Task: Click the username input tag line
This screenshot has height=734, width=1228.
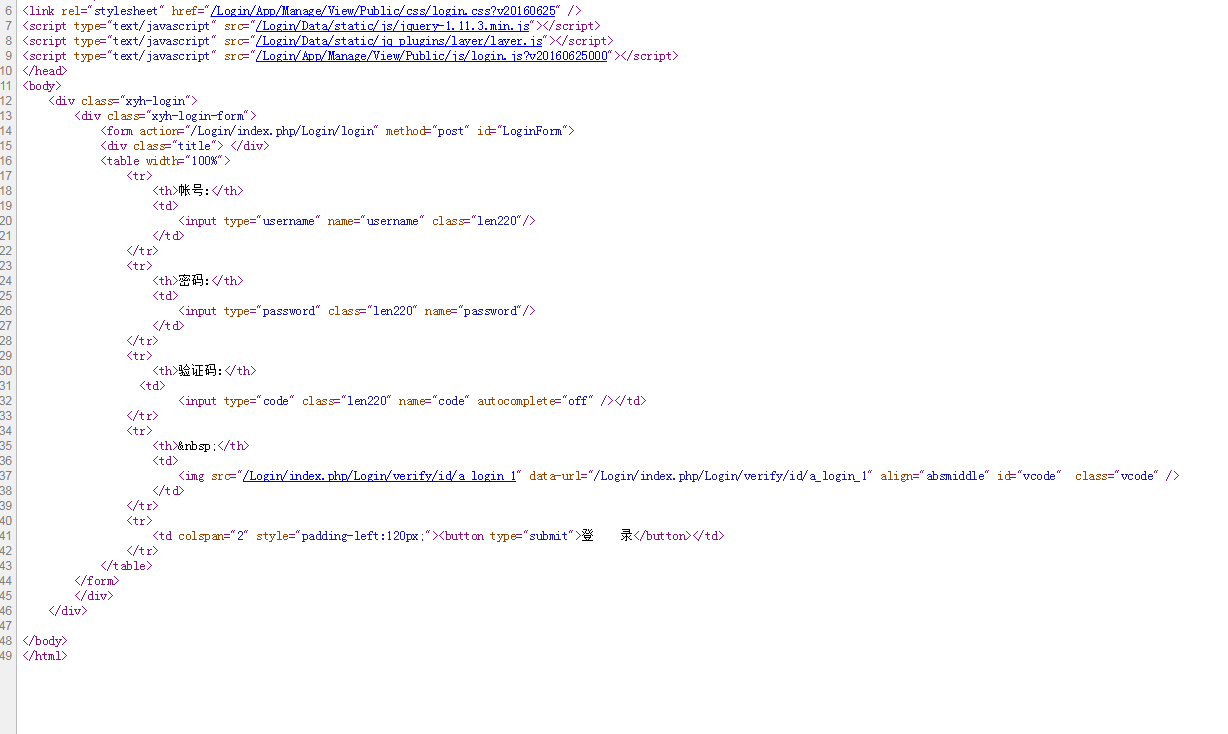Action: click(357, 221)
